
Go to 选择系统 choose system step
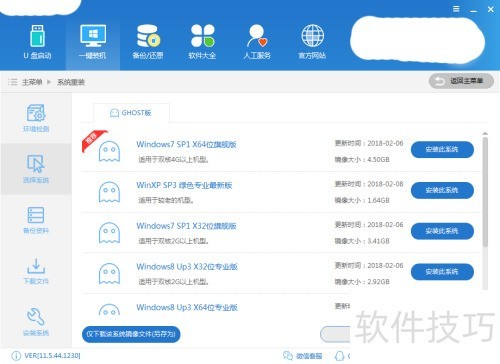pyautogui.click(x=36, y=169)
